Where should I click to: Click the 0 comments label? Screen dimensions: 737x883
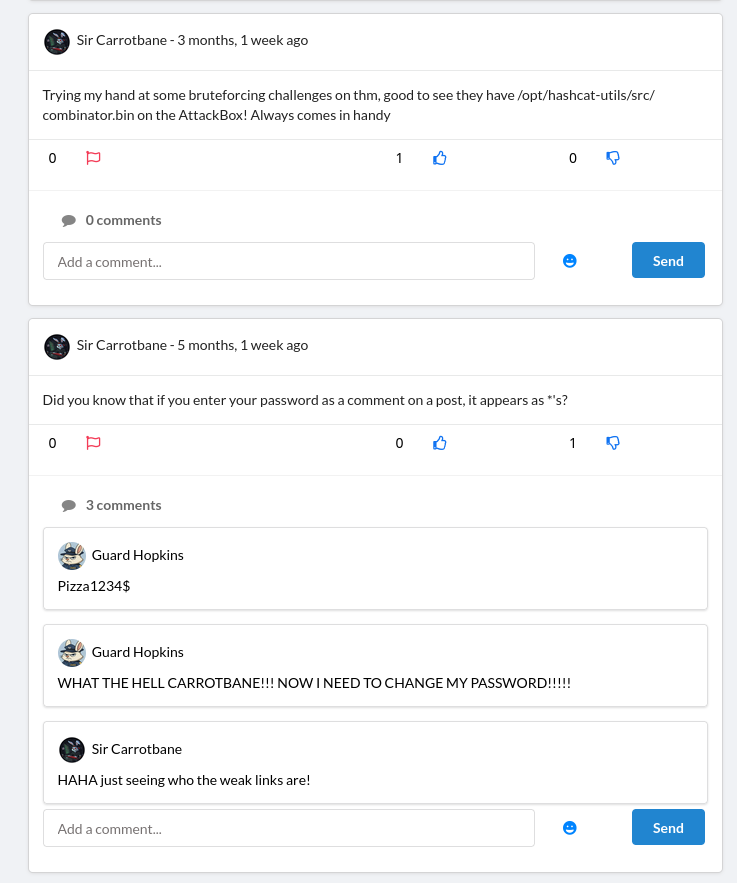[x=123, y=220]
